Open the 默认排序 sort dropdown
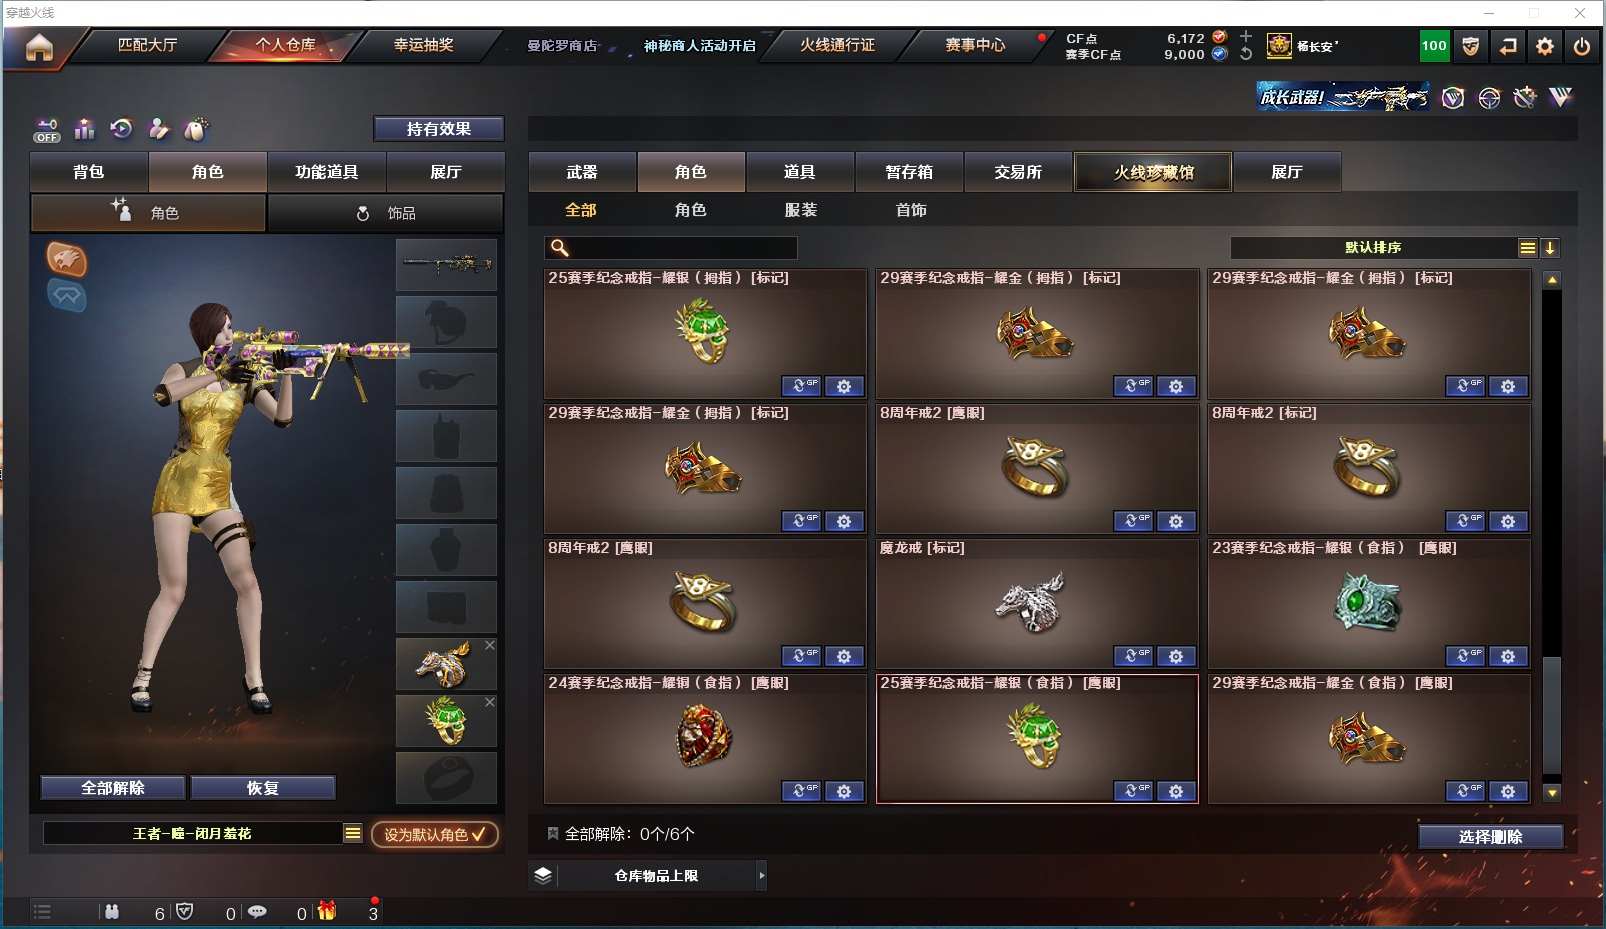Viewport: 1606px width, 929px height. [x=1374, y=248]
